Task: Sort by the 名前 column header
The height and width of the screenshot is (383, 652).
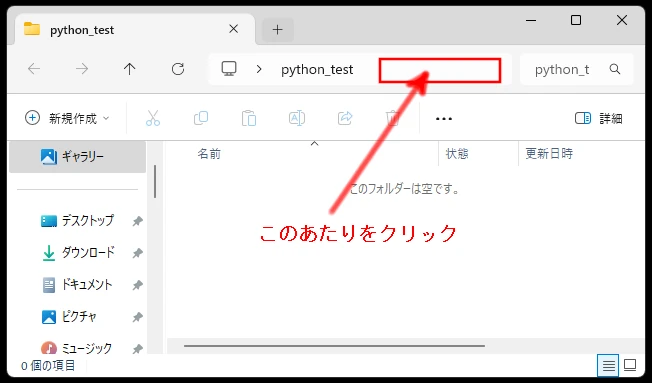Action: pos(209,154)
